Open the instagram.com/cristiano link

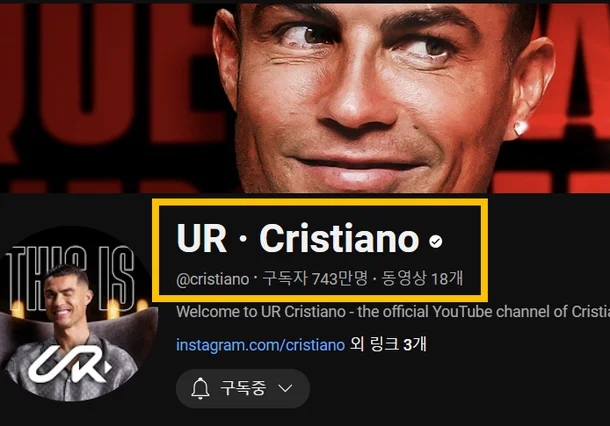point(260,345)
